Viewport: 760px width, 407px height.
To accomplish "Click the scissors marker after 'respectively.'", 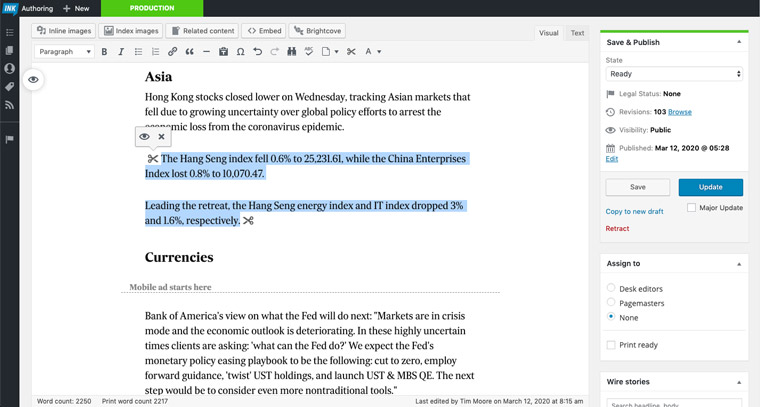I will 249,221.
